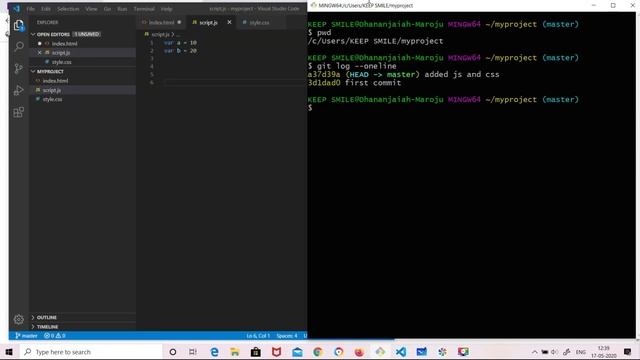Switch to Git Bash via taskbar icon
The width and height of the screenshot is (640, 360).
pos(380,352)
